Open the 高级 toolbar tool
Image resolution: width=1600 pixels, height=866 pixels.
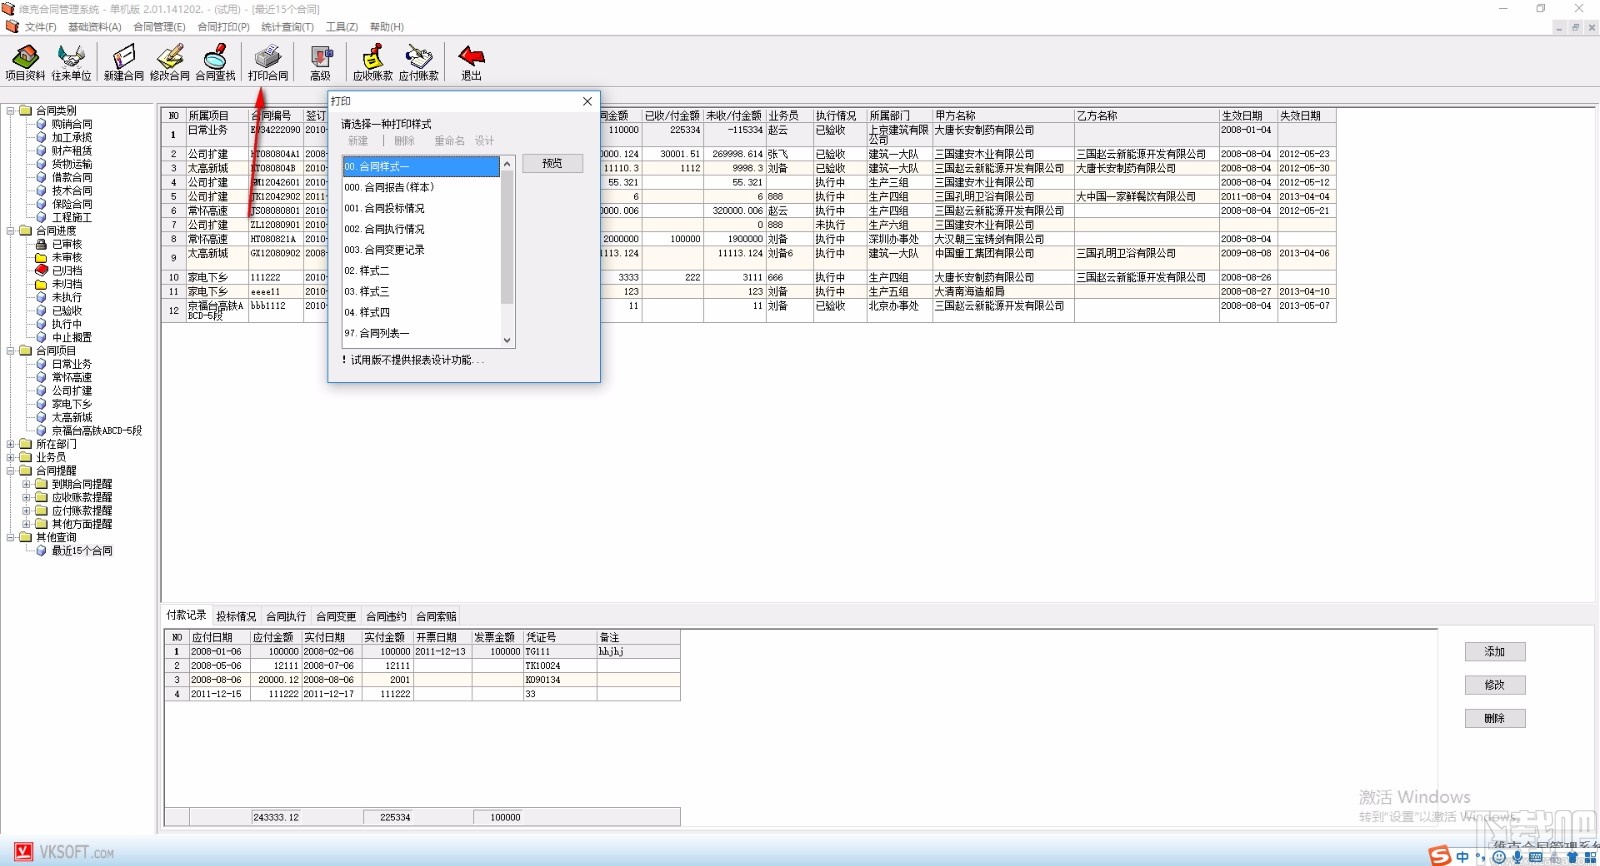(x=320, y=62)
